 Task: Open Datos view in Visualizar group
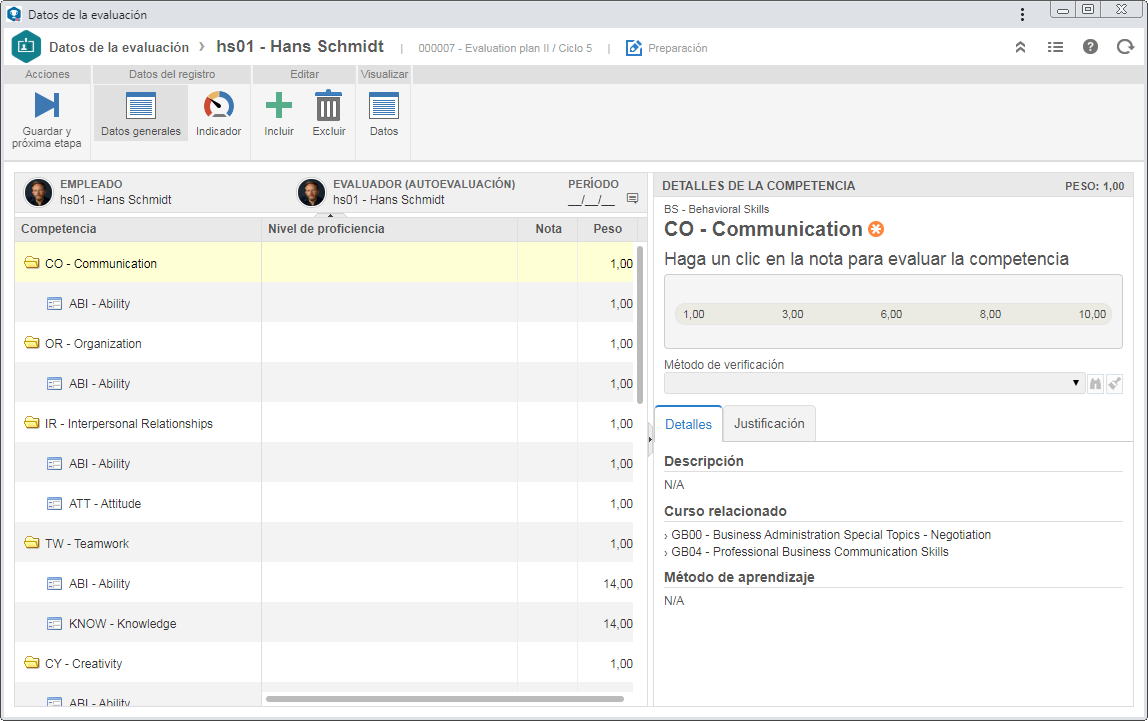384,105
